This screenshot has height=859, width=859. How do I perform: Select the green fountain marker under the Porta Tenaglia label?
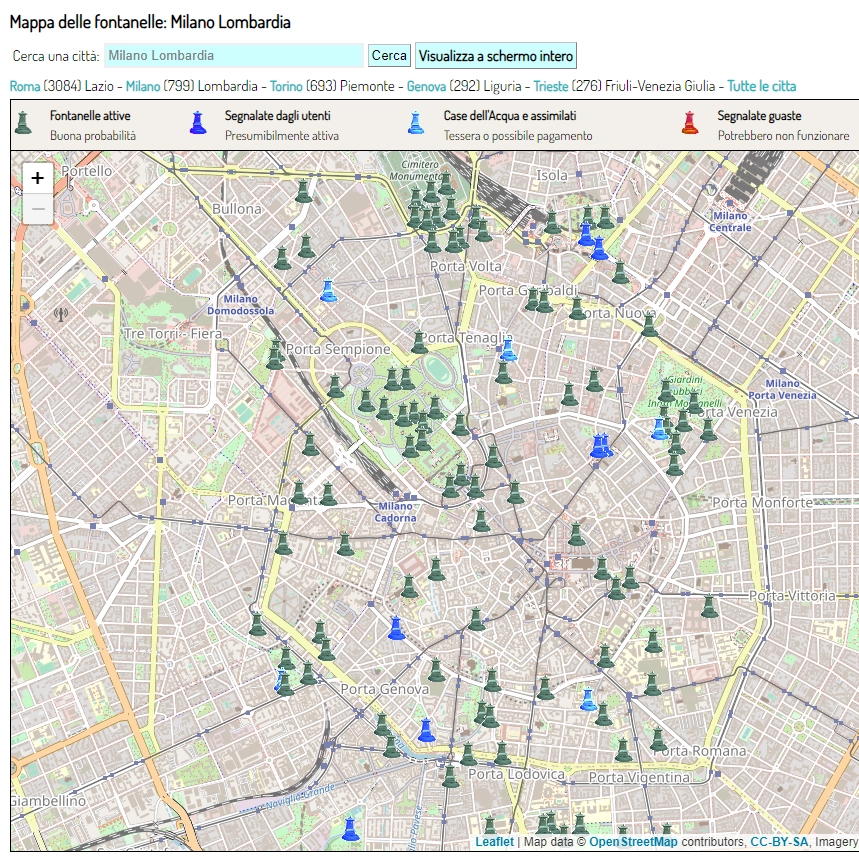click(x=503, y=373)
